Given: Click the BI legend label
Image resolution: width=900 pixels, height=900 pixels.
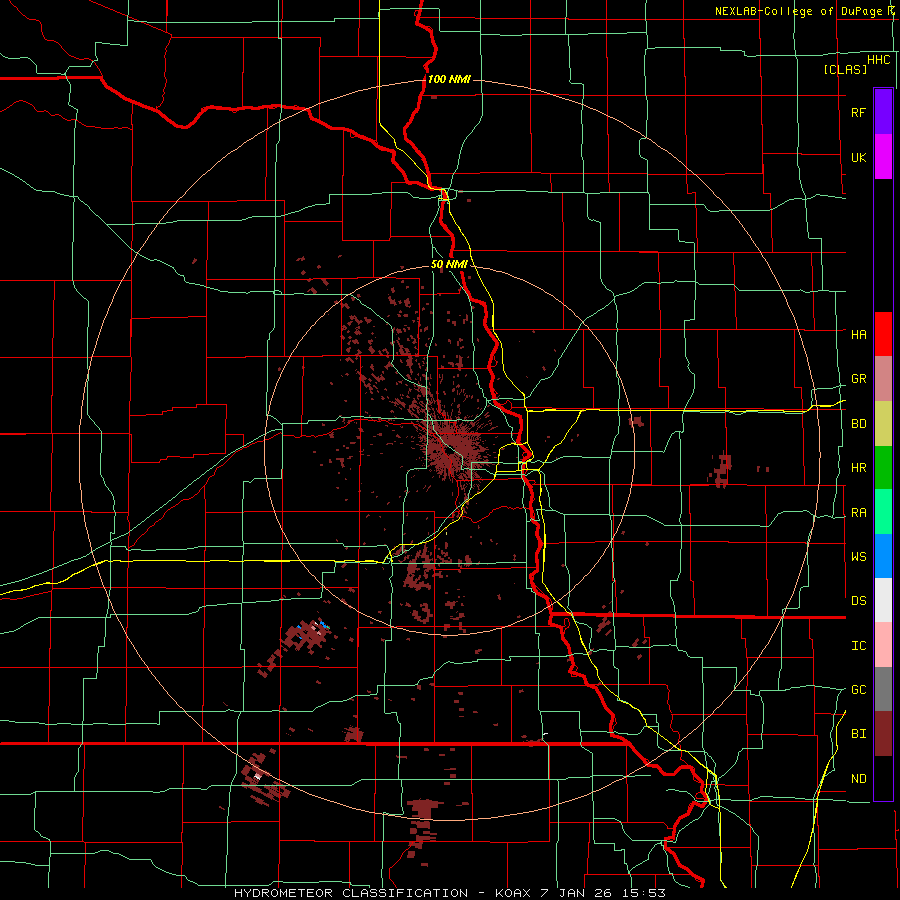Looking at the screenshot, I should point(858,734).
